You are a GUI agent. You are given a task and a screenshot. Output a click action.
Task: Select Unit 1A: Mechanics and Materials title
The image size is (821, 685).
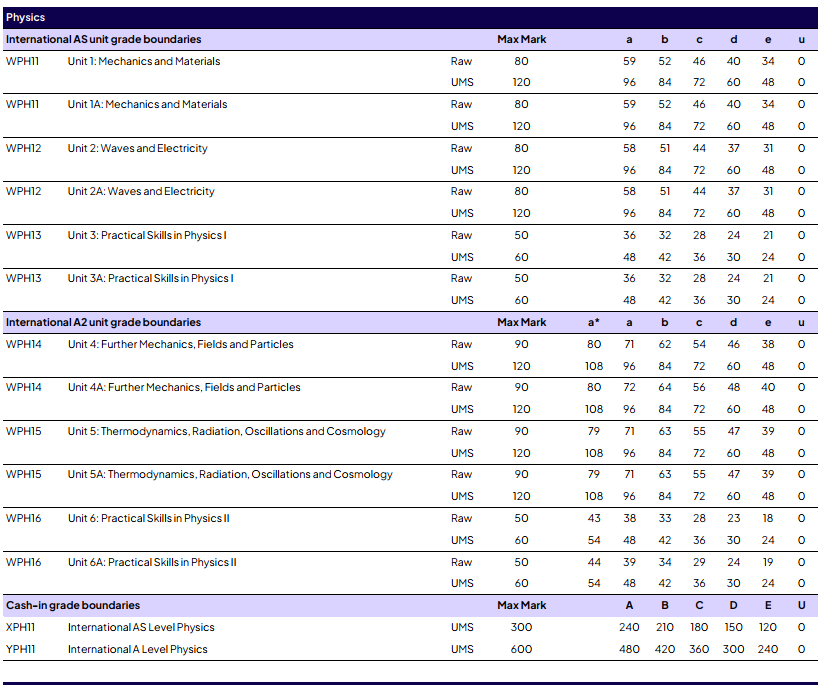pyautogui.click(x=147, y=104)
